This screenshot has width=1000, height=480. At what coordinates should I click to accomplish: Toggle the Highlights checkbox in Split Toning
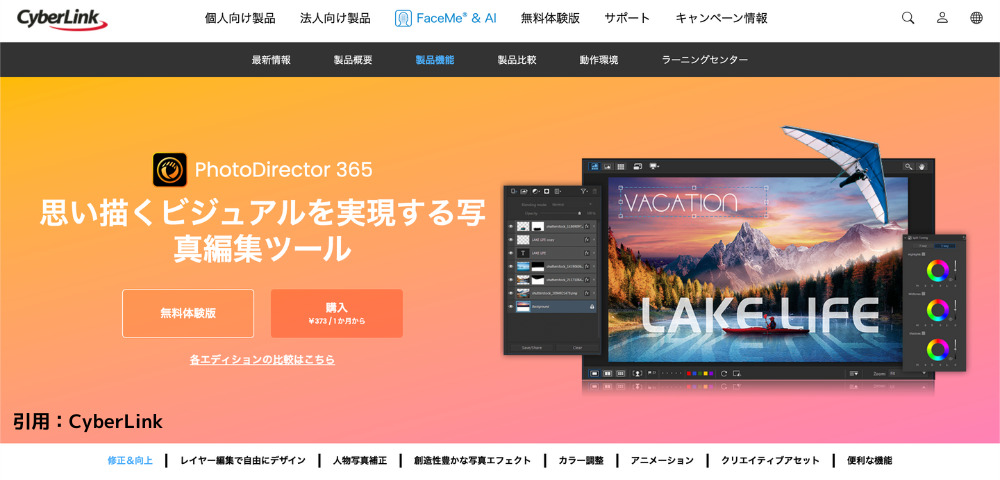[x=923, y=254]
